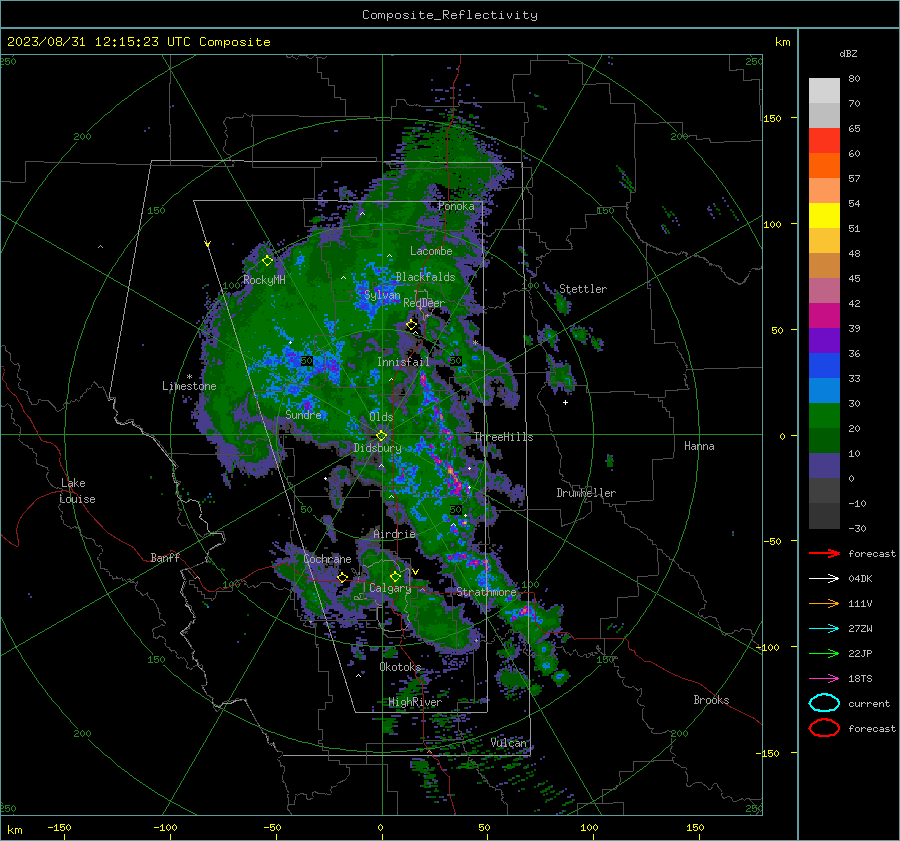Screen dimensions: 900x841
Task: Click the yellow diamond marker at Calgary
Action: point(395,576)
